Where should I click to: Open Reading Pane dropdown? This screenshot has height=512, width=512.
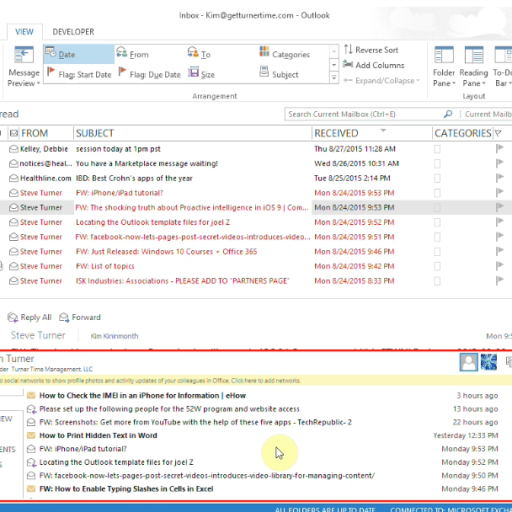coord(474,67)
